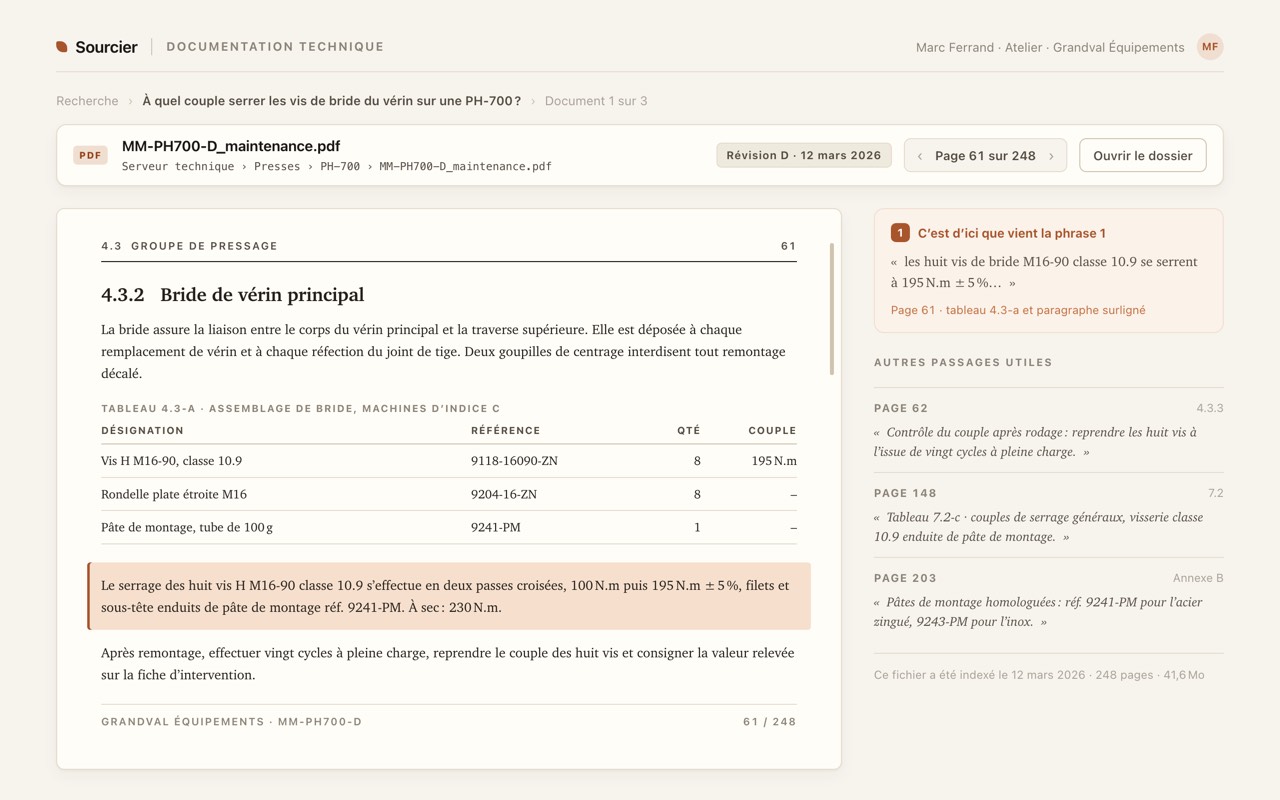The image size is (1280, 800).
Task: Click the highlighted paragraph on deux passes croisées
Action: pos(449,596)
